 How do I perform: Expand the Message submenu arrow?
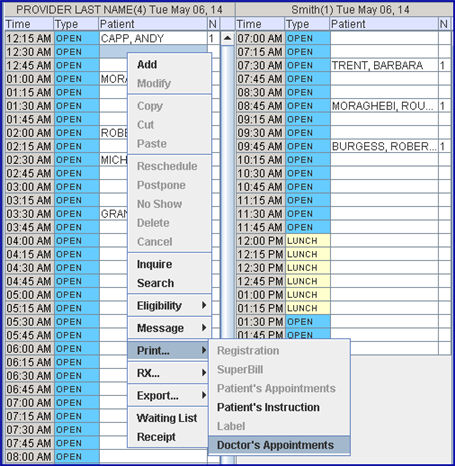click(x=204, y=328)
